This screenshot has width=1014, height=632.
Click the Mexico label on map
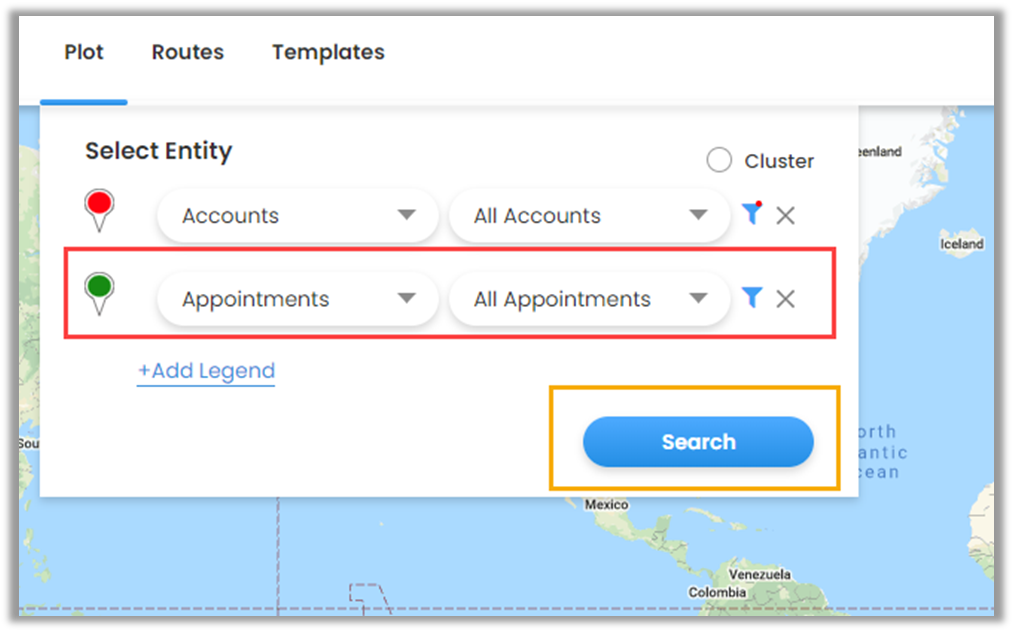606,505
